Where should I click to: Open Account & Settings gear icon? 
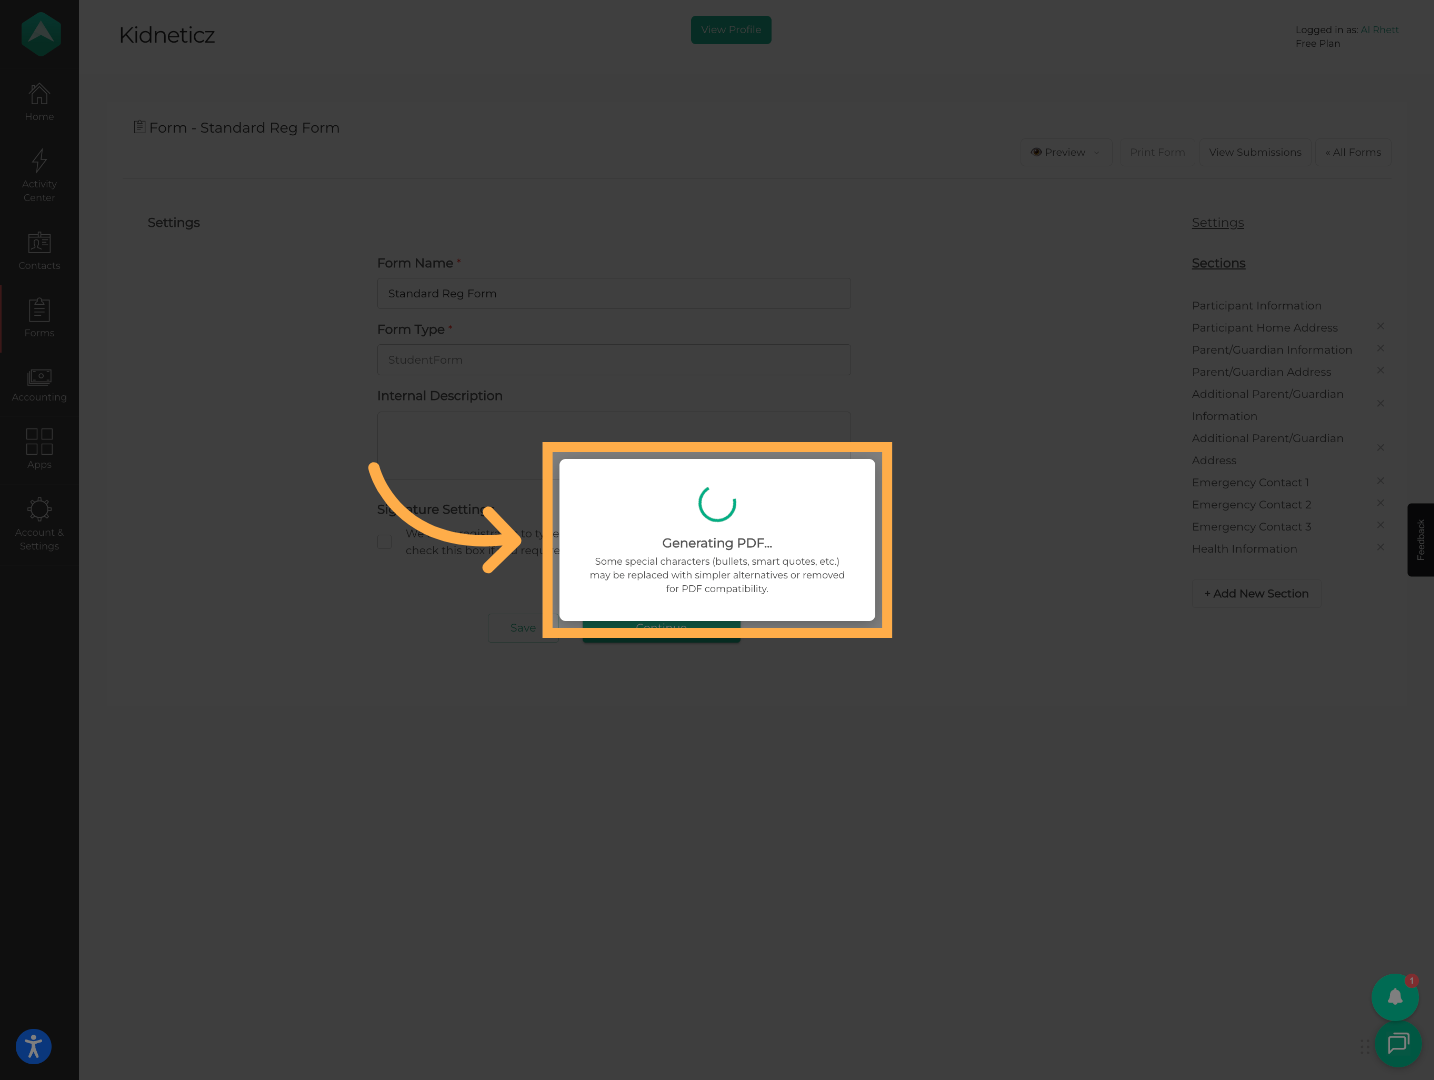pyautogui.click(x=39, y=510)
